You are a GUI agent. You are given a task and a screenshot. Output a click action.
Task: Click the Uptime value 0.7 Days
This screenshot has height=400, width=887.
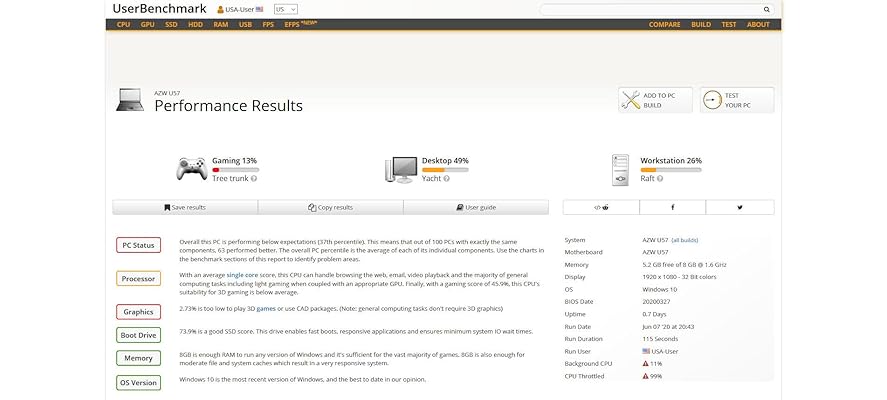[653, 315]
